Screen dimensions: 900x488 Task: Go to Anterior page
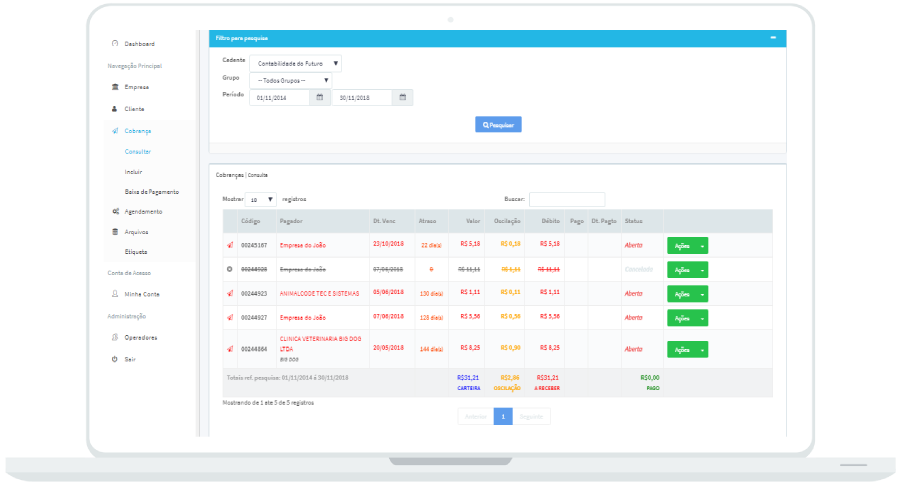(x=476, y=416)
